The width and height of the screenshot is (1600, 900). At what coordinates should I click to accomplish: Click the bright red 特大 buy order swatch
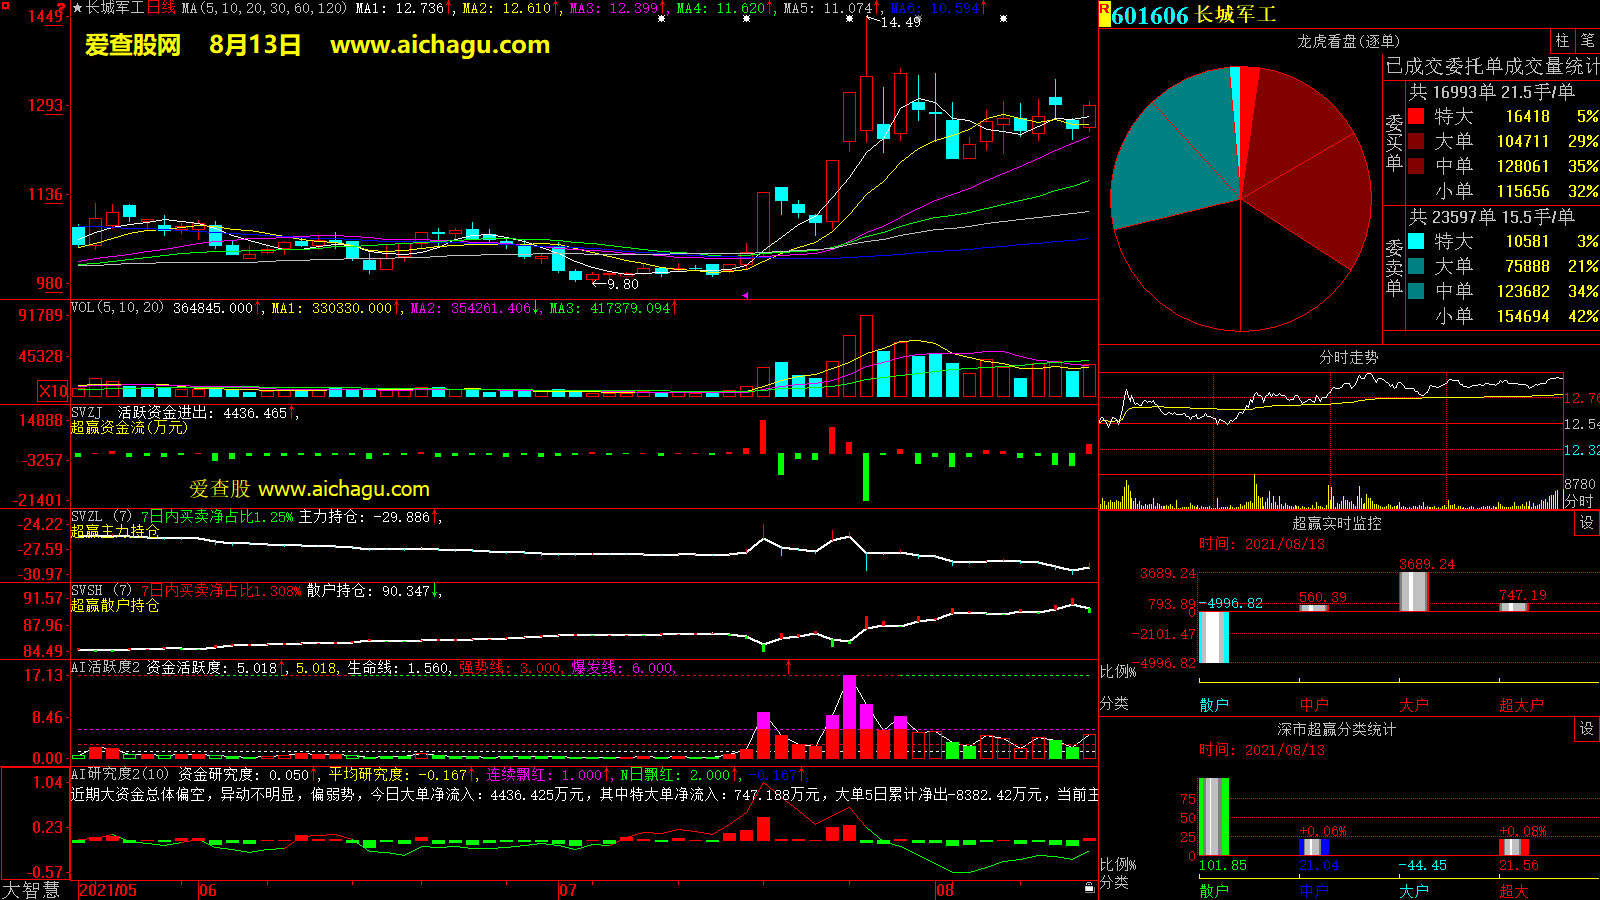click(x=1416, y=116)
